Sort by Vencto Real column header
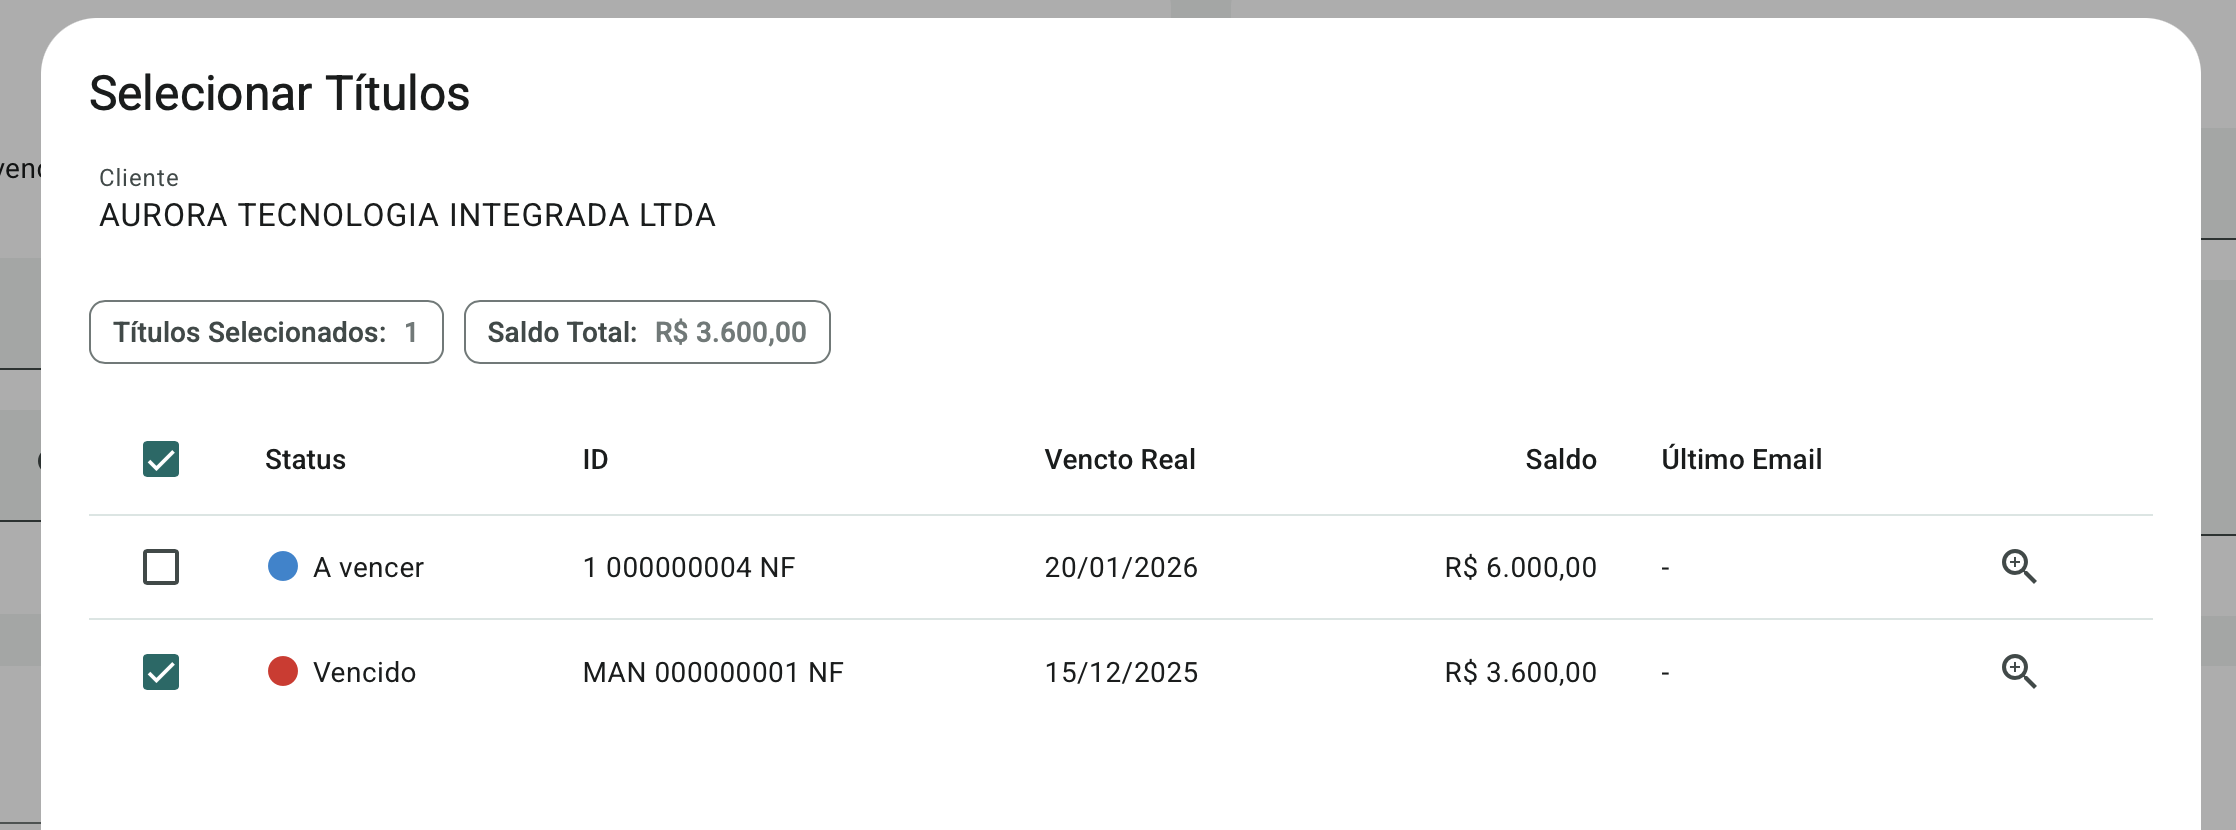This screenshot has height=830, width=2236. [x=1120, y=460]
